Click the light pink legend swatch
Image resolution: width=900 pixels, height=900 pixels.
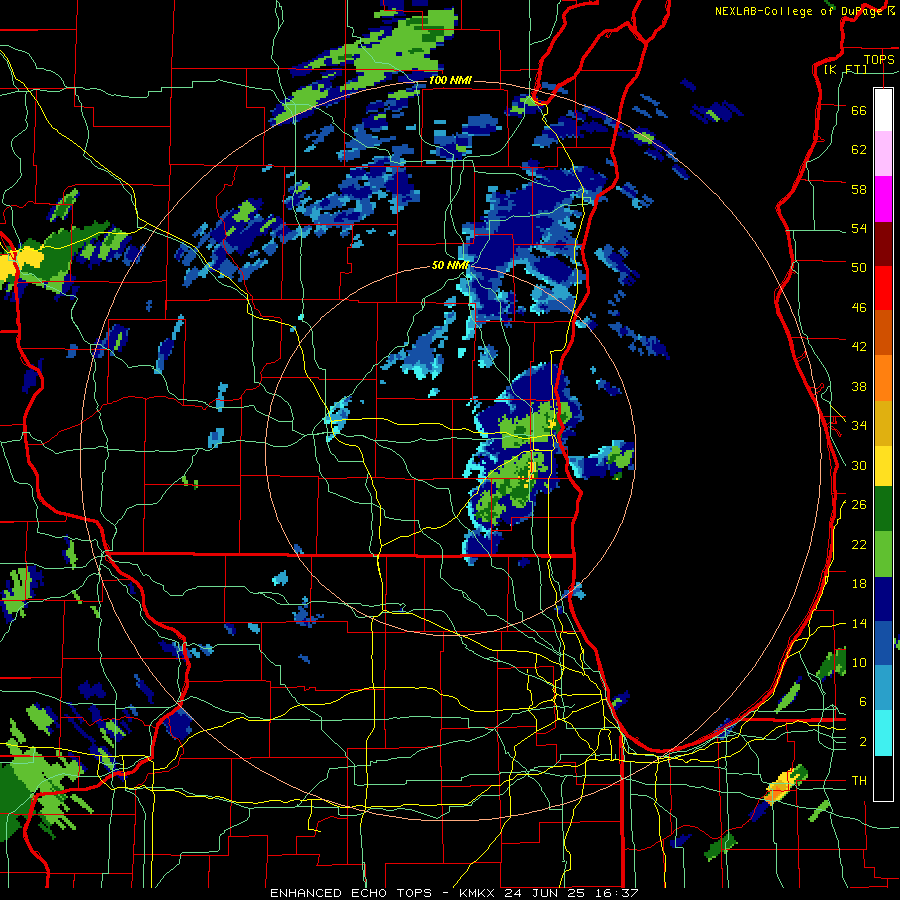pyautogui.click(x=883, y=153)
